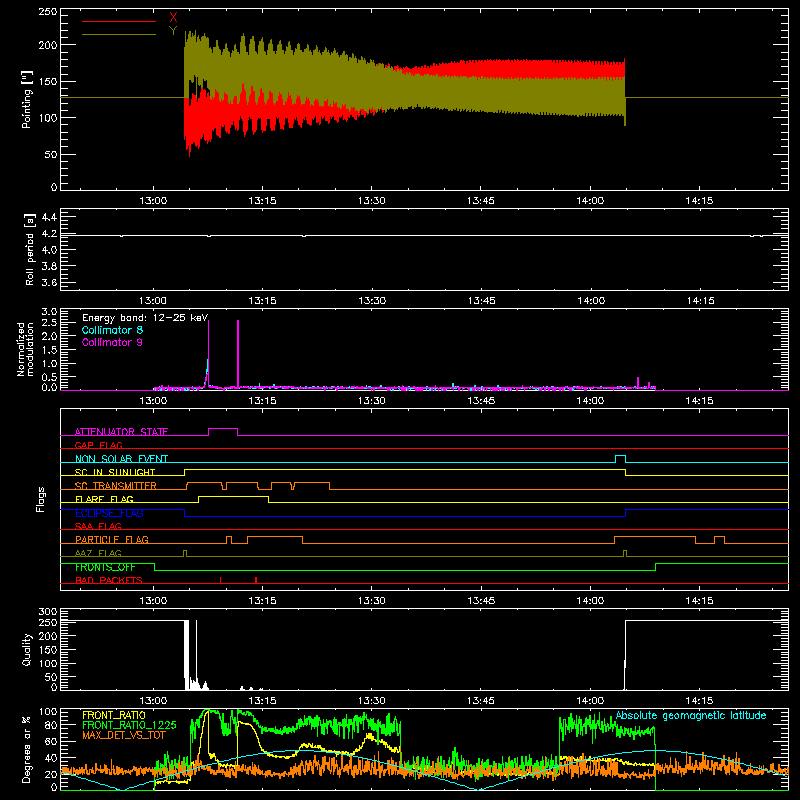Viewport: 800px width, 800px height.
Task: Click the green FRONT_RATIO_1225 legend entry
Action: point(129,725)
